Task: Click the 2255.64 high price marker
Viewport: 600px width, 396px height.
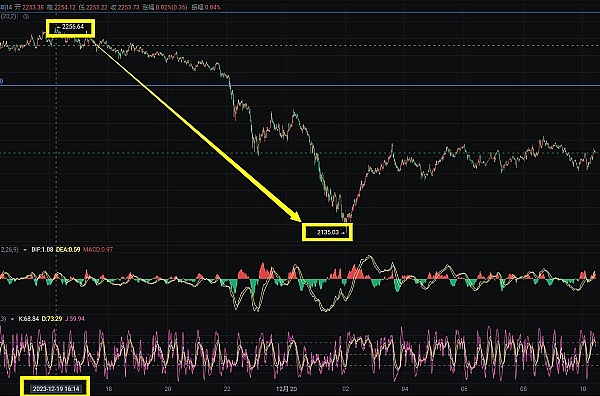Action: [x=73, y=27]
